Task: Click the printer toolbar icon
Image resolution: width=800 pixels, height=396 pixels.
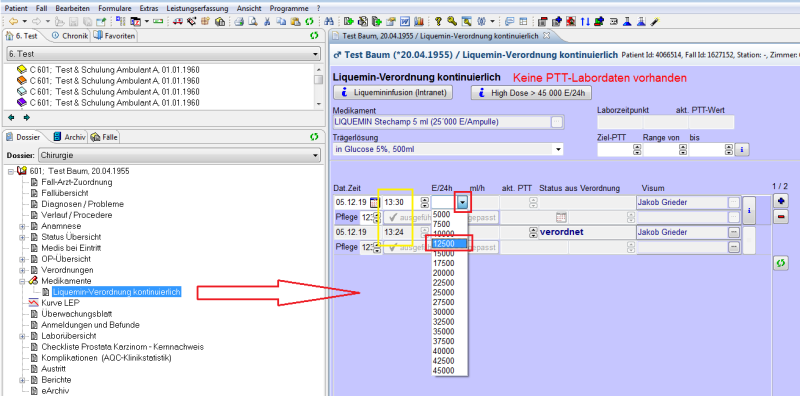Action: point(239,21)
